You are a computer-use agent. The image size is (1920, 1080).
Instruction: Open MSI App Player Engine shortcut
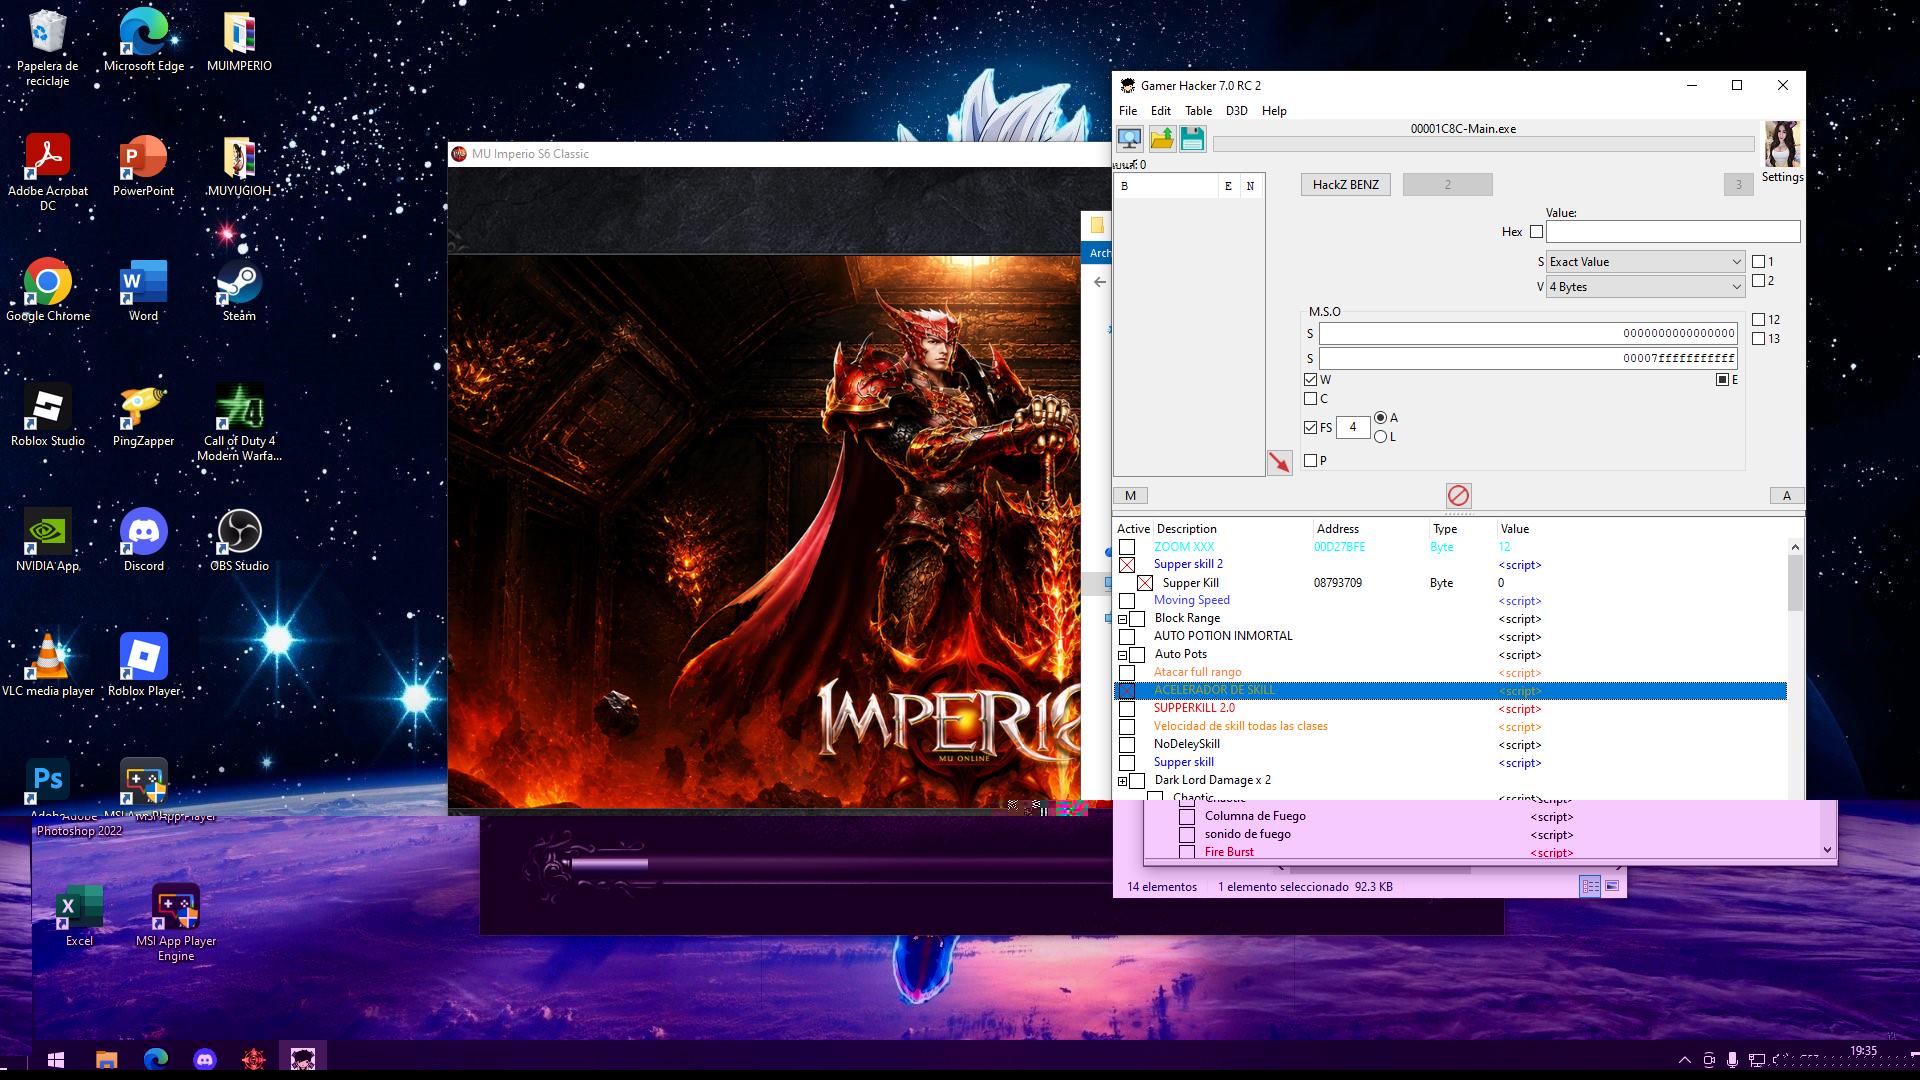pyautogui.click(x=176, y=922)
